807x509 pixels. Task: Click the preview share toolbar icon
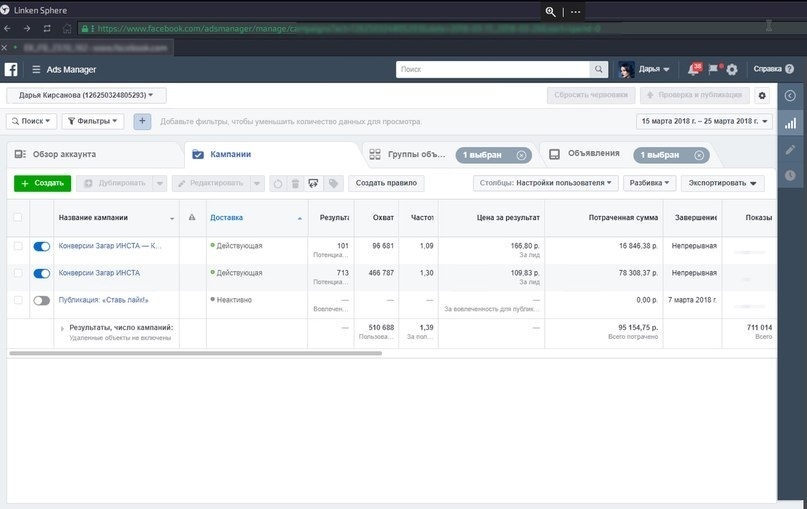click(313, 183)
